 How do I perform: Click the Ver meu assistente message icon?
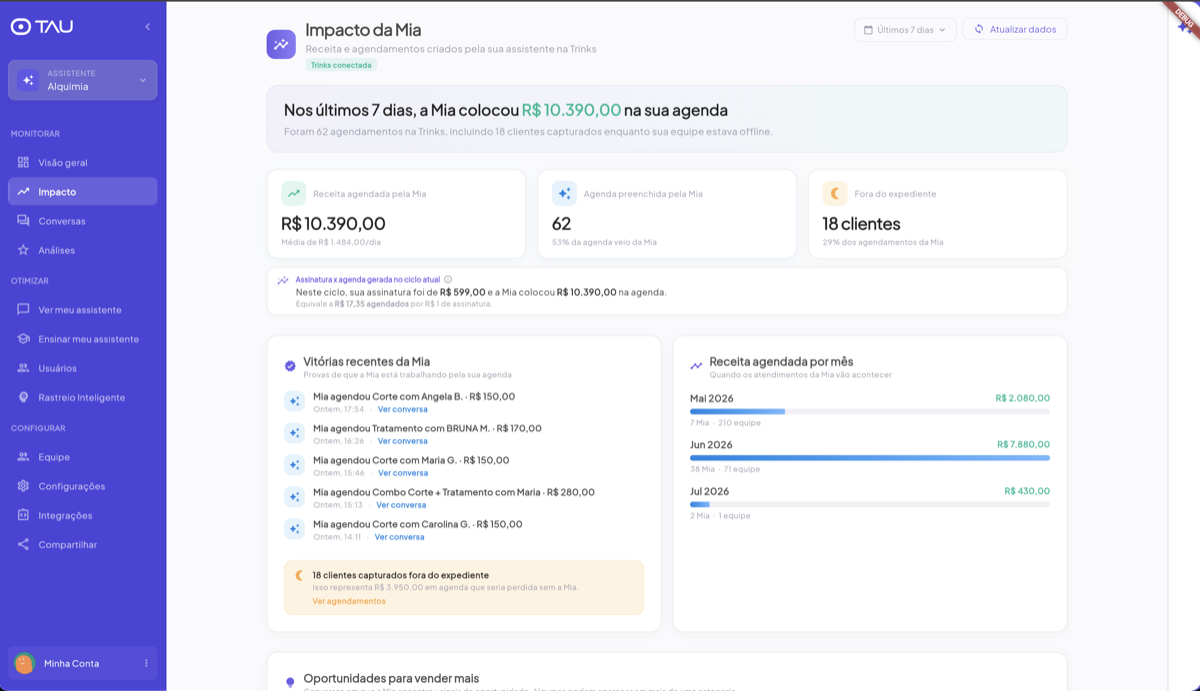[x=23, y=310]
